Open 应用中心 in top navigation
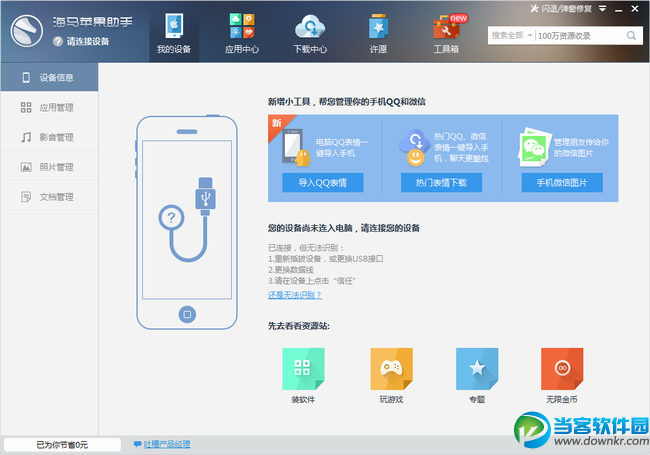The height and width of the screenshot is (455, 650). [242, 33]
